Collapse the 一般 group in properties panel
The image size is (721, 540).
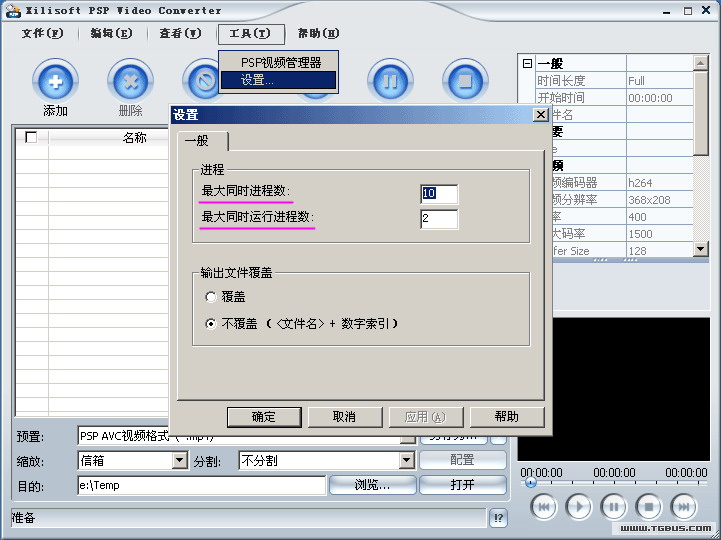pos(527,63)
